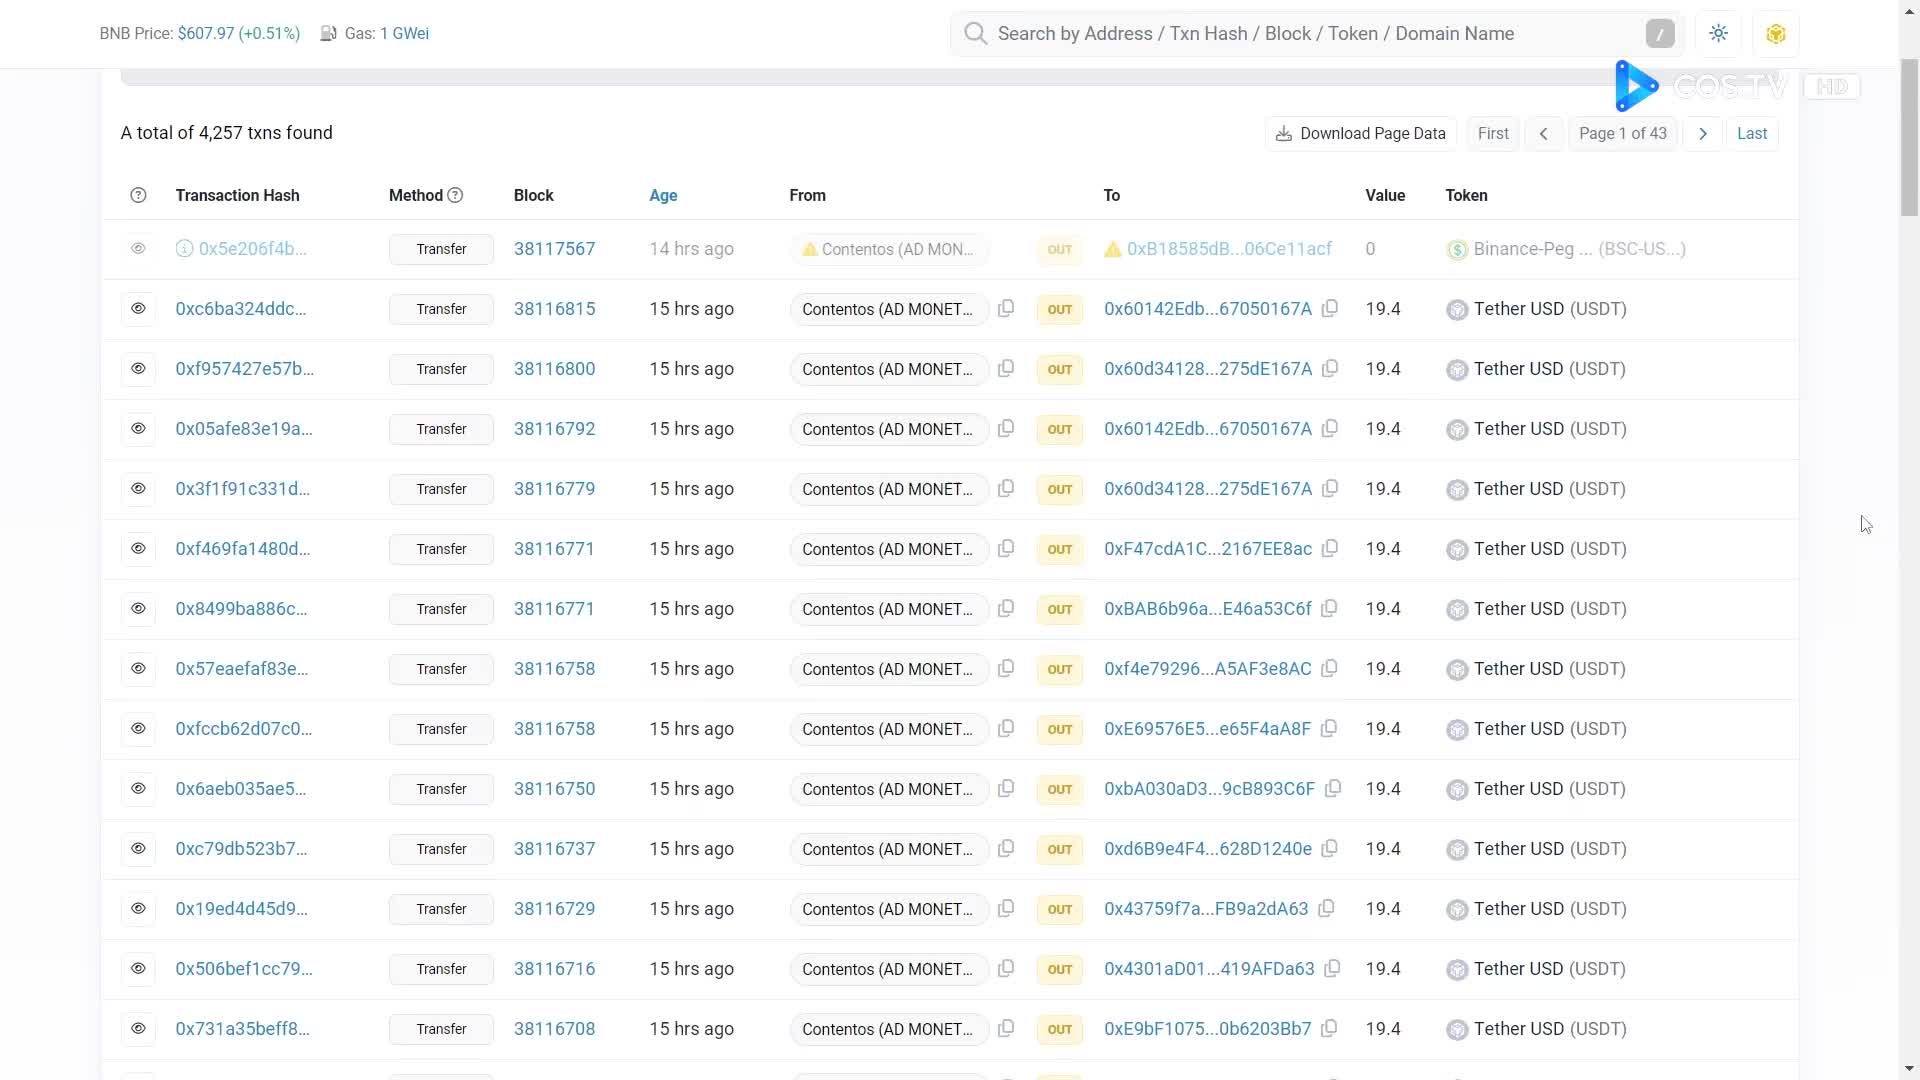Open block 38116815 link
The width and height of the screenshot is (1920, 1080).
pyautogui.click(x=554, y=309)
